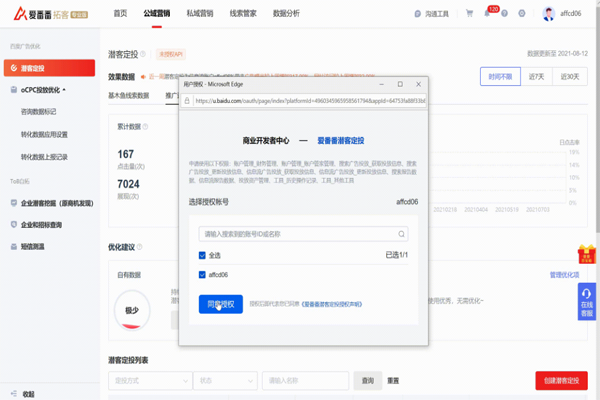Viewport: 600px width, 400px height.
Task: Open notifications bell with 120 badge
Action: [487, 13]
